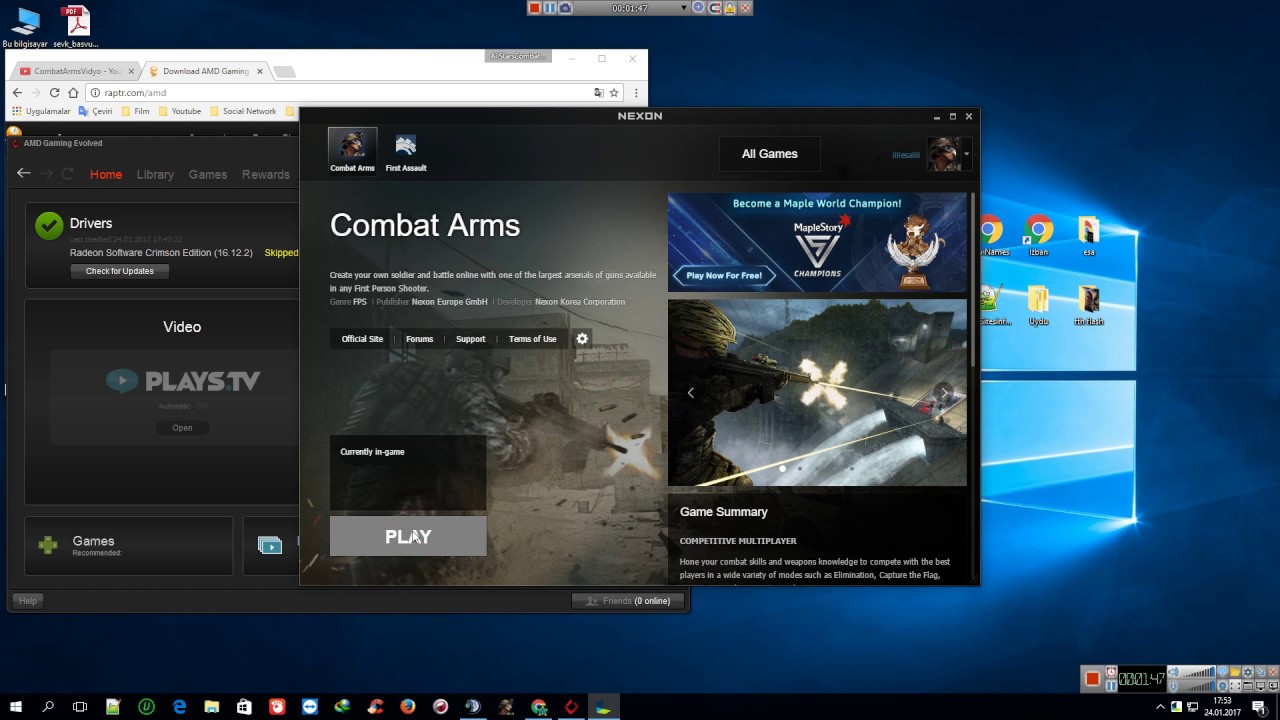Take screenshot with camera in recorder bar
The height and width of the screenshot is (720, 1280).
(x=565, y=8)
